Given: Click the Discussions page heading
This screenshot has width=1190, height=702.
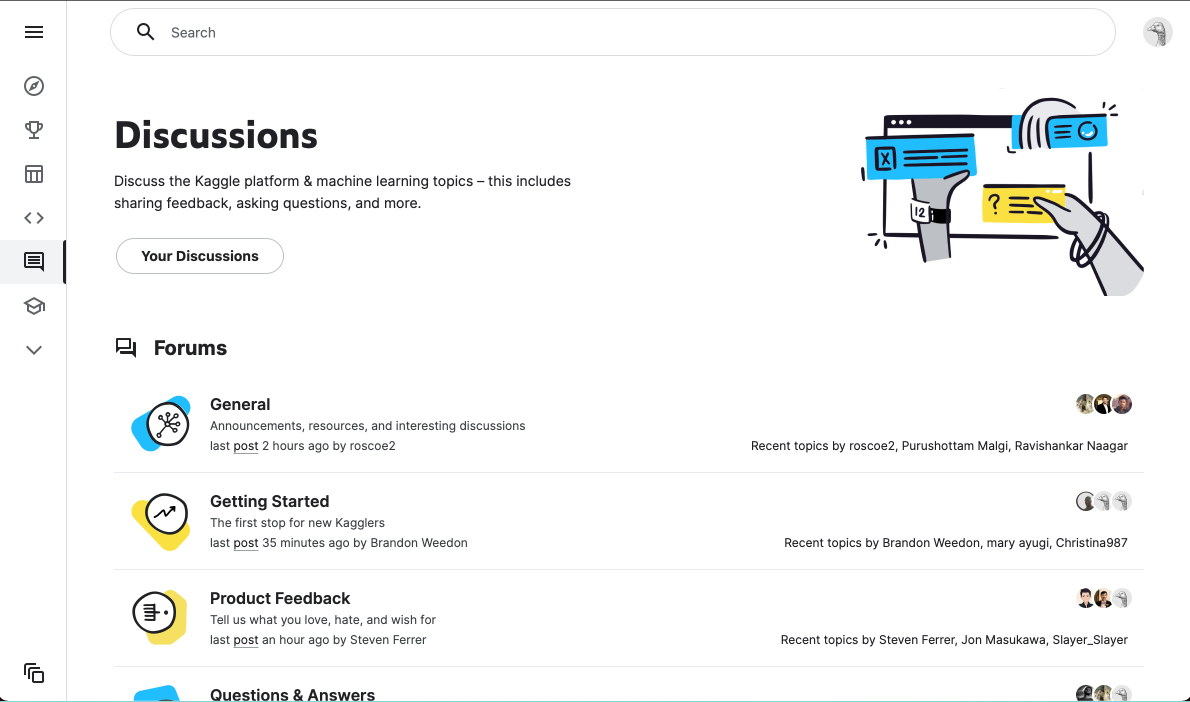Looking at the screenshot, I should pos(216,135).
